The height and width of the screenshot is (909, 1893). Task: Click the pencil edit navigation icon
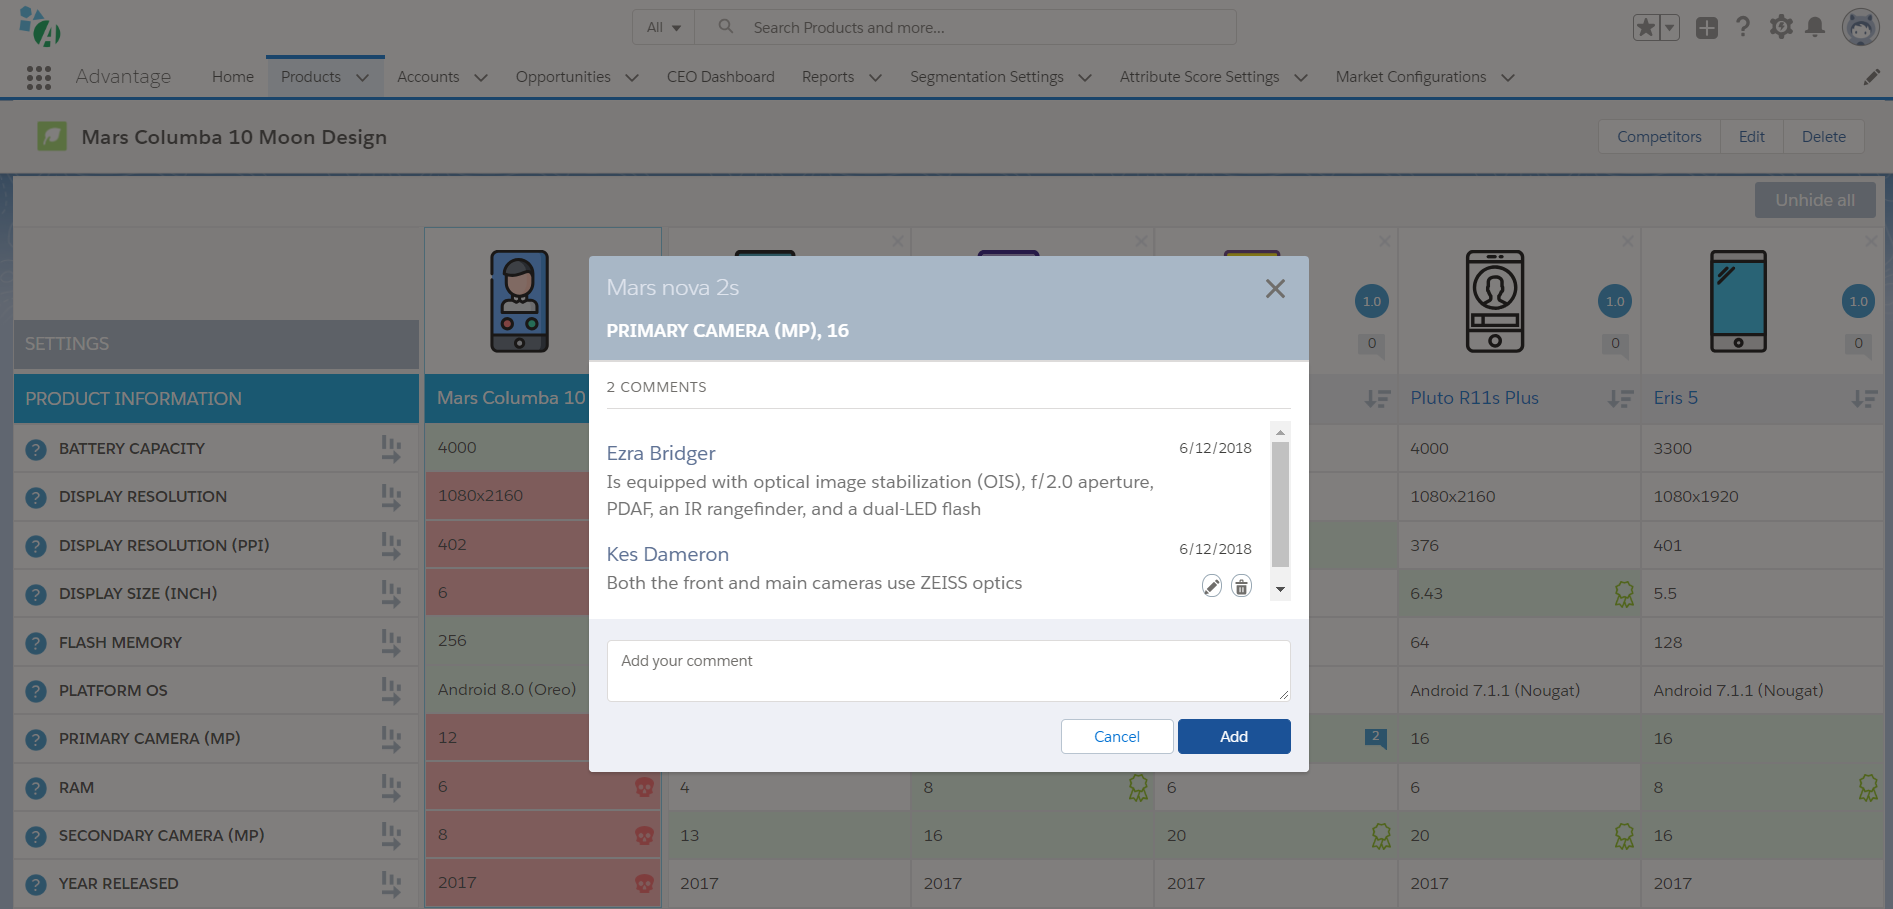coord(1871,77)
